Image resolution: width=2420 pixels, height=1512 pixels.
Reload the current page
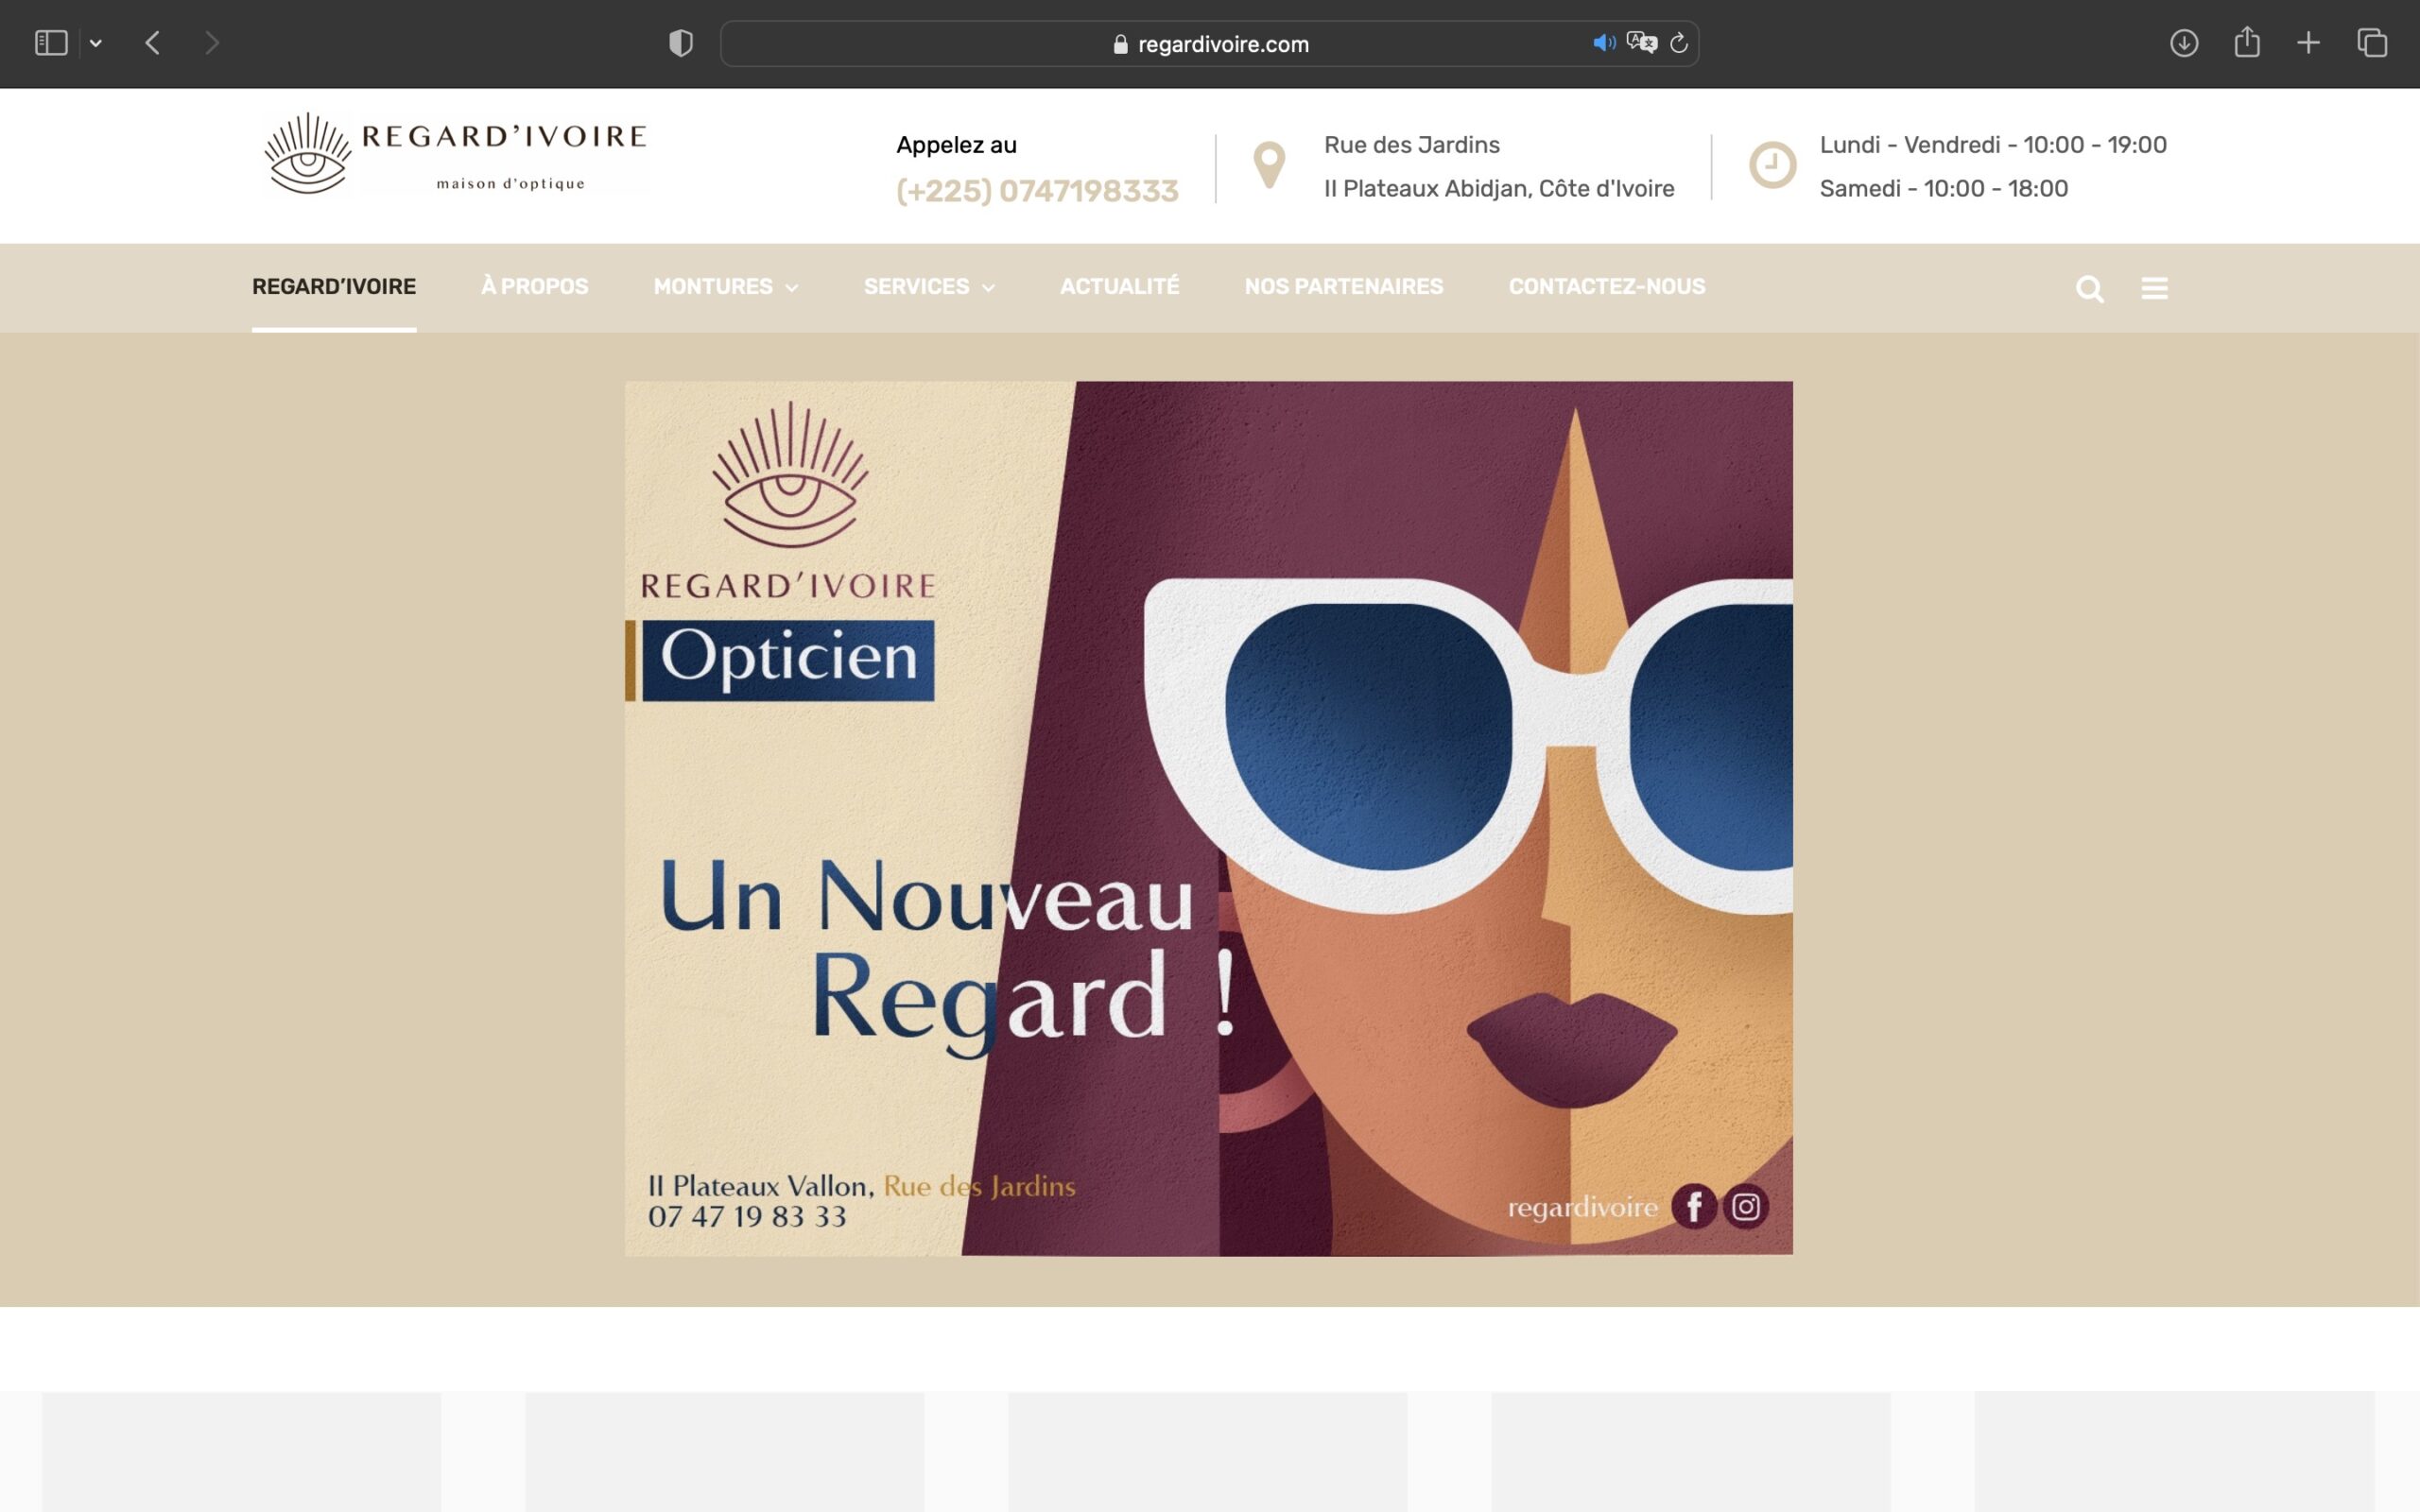coord(1679,43)
